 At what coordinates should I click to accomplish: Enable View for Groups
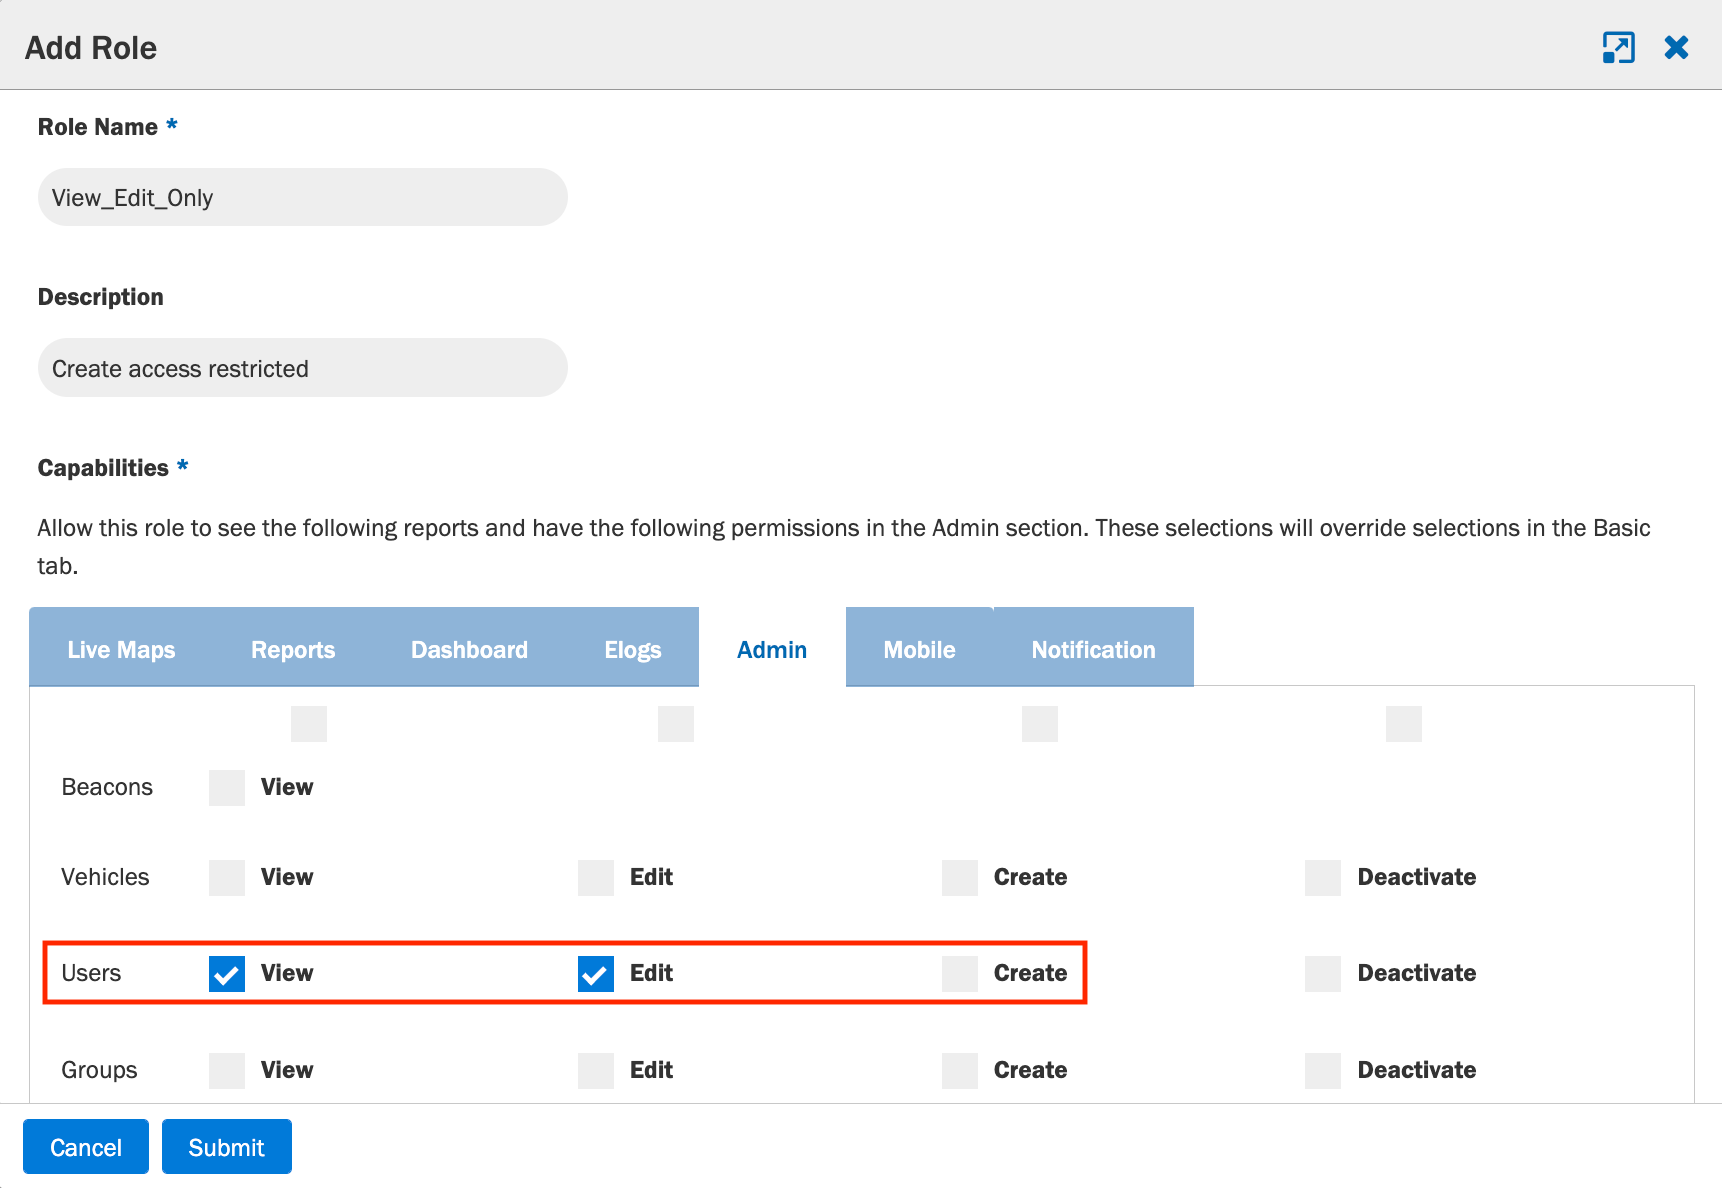pos(227,1071)
